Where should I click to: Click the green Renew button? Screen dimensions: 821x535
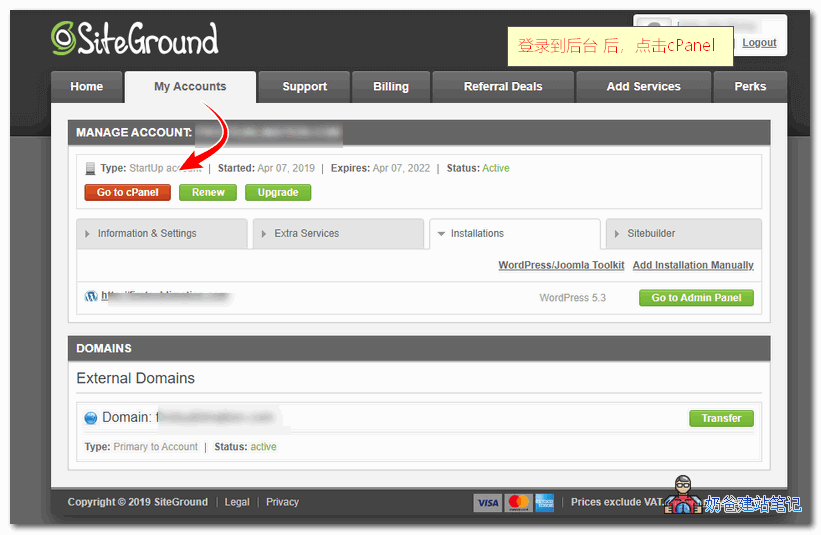tap(208, 192)
